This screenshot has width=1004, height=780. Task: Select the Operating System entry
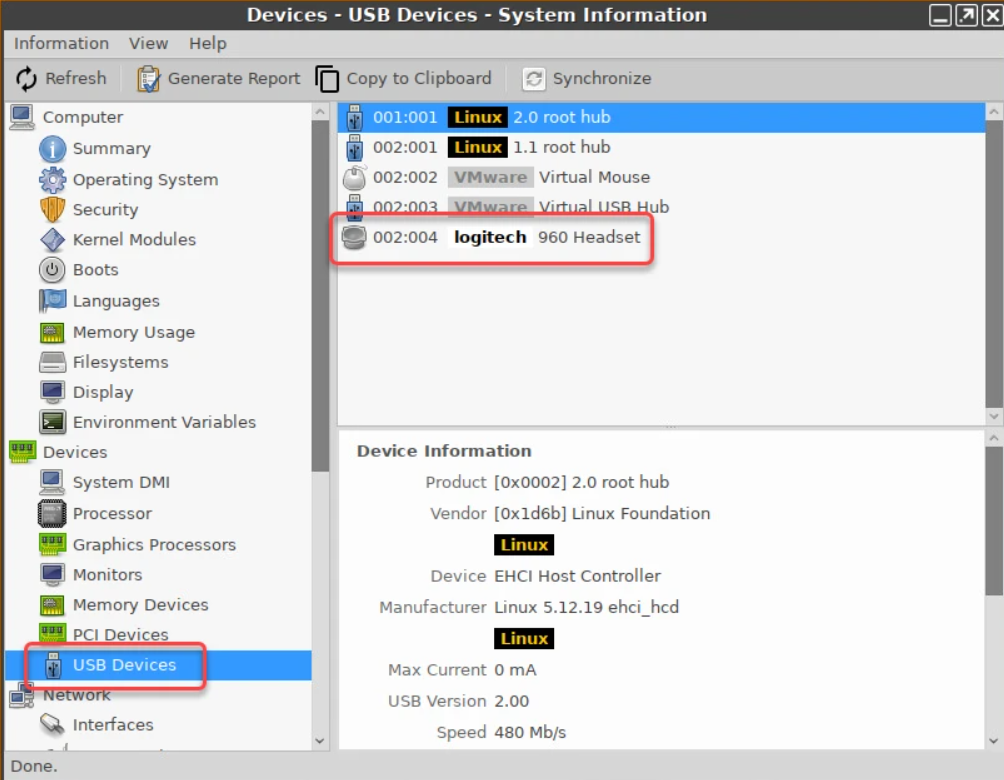[145, 179]
